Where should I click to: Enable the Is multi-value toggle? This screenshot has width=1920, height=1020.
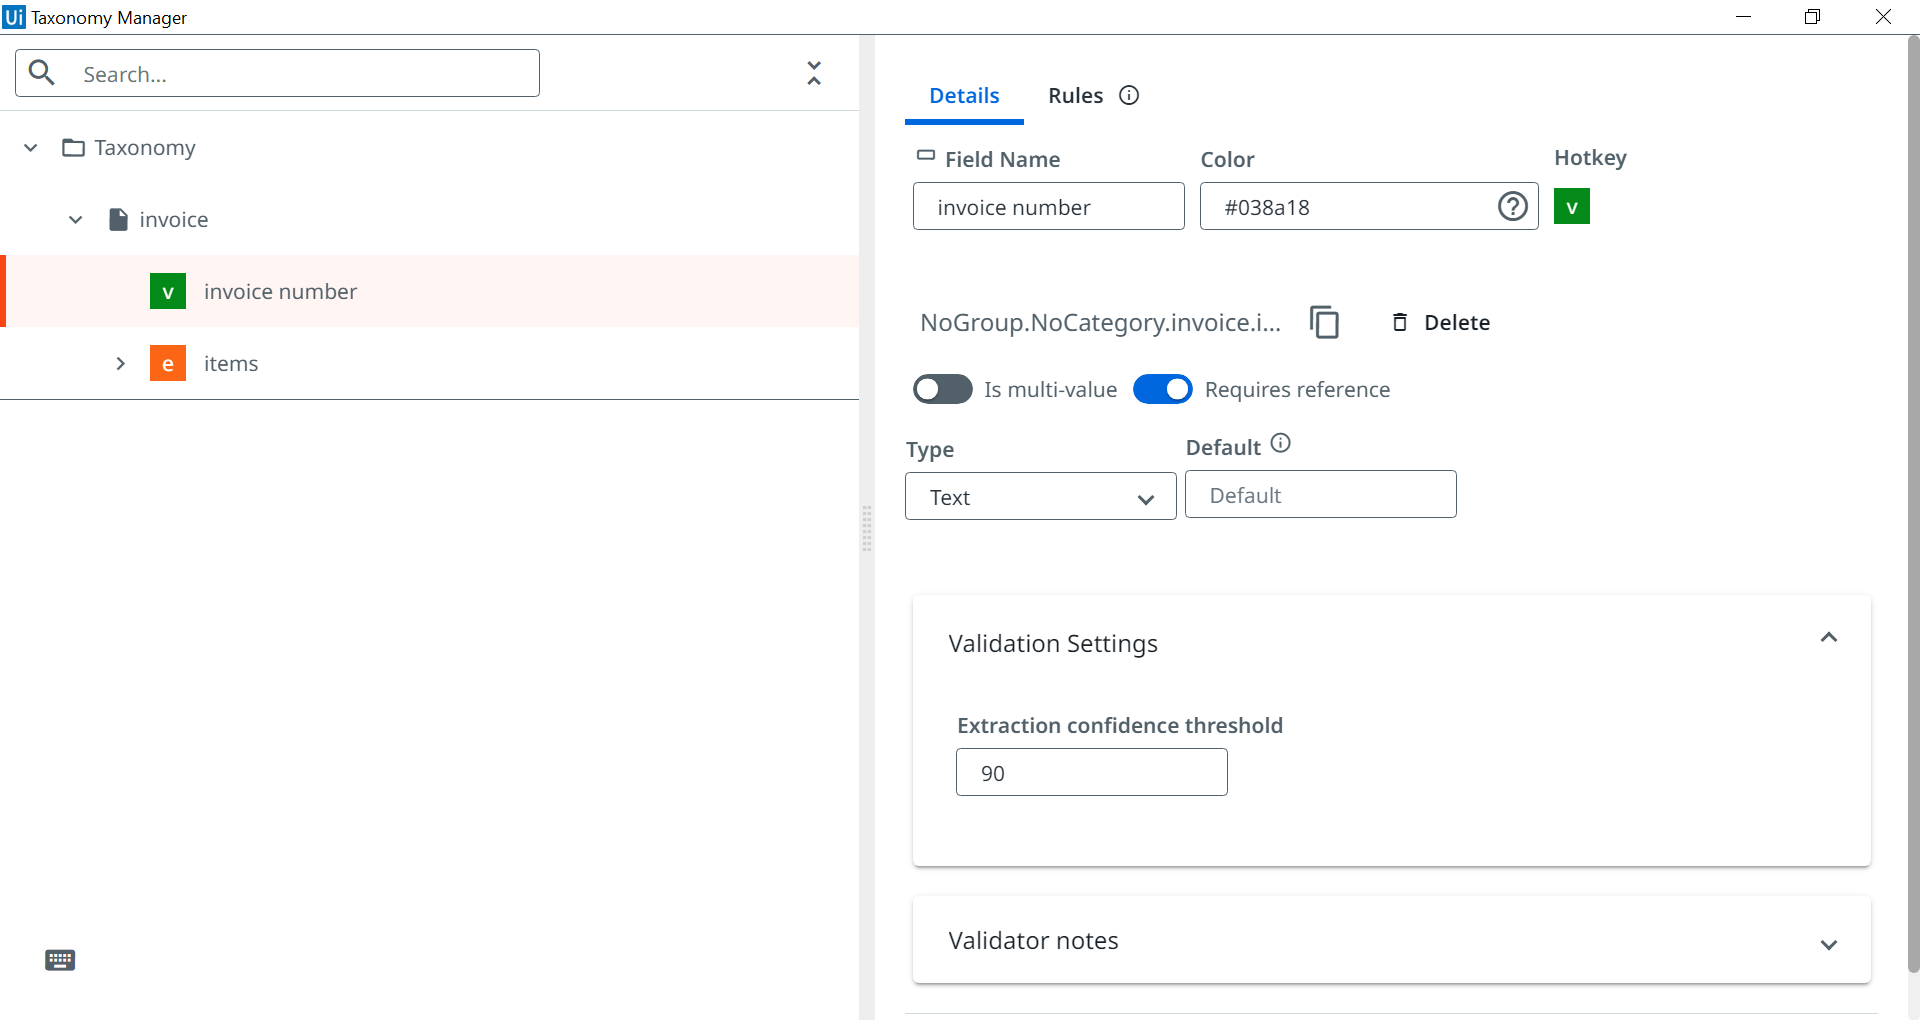(942, 389)
